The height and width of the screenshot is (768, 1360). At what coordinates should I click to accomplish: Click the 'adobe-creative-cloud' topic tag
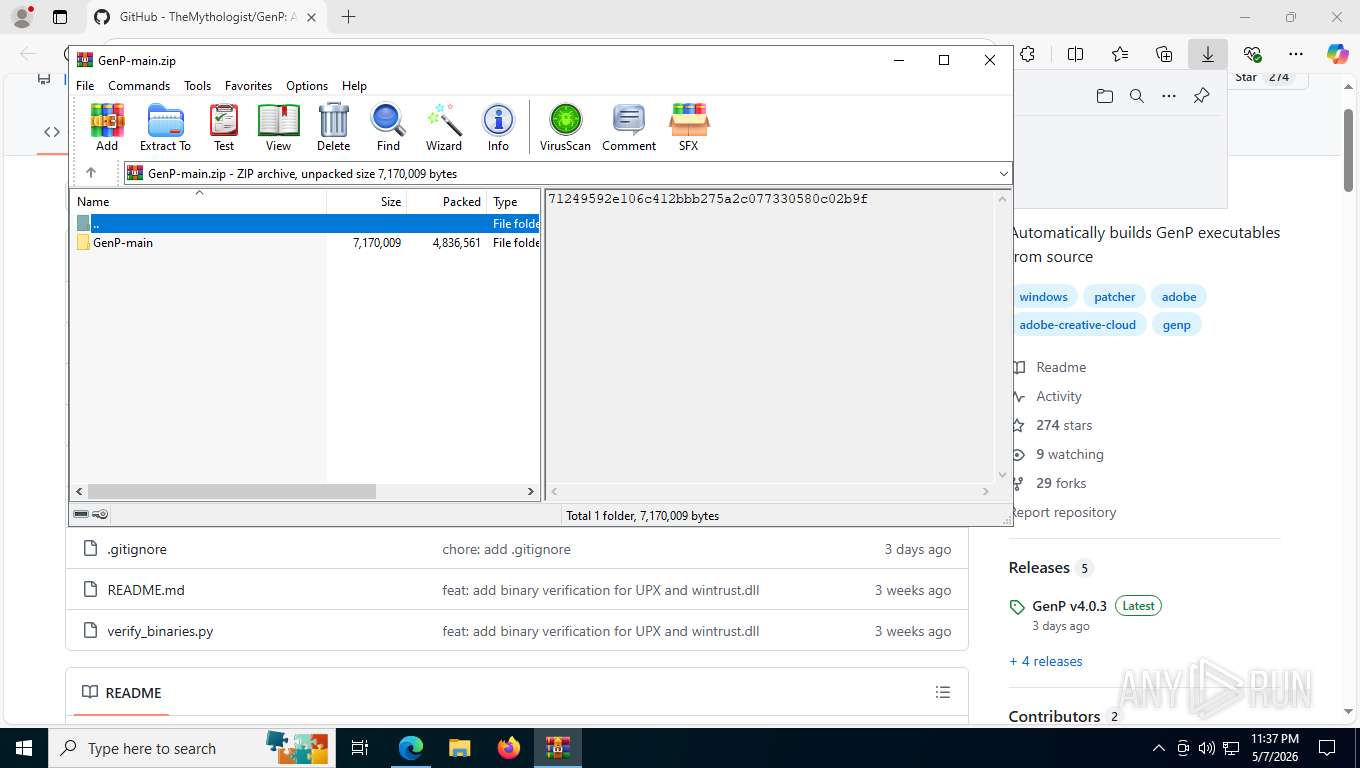tap(1077, 324)
